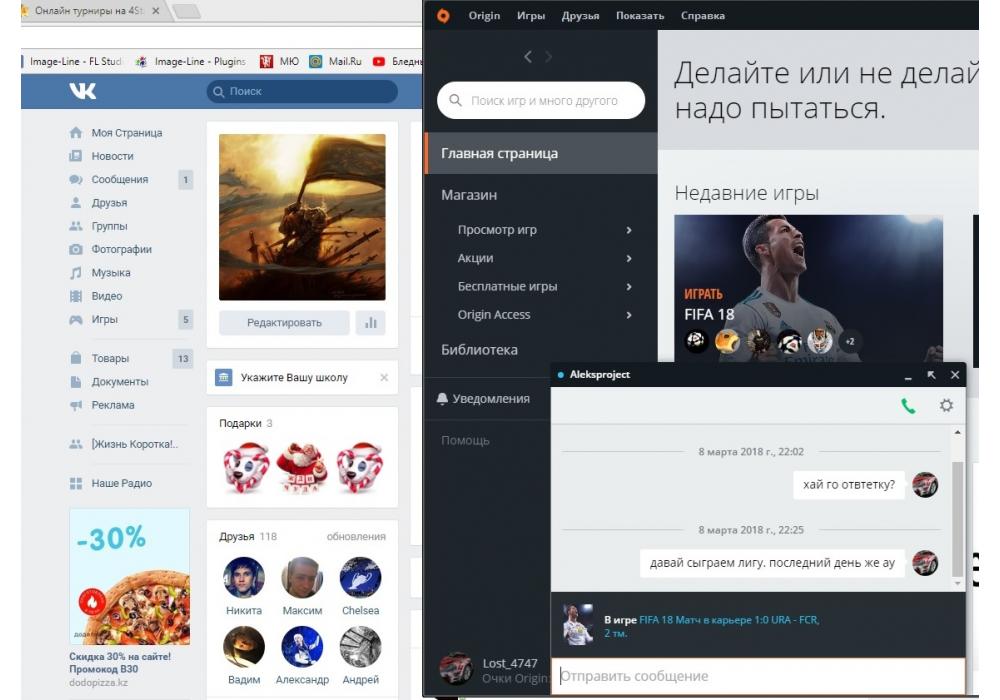Click the chat scrollbar's up arrow
Image resolution: width=1000 pixels, height=700 pixels.
coord(957,433)
